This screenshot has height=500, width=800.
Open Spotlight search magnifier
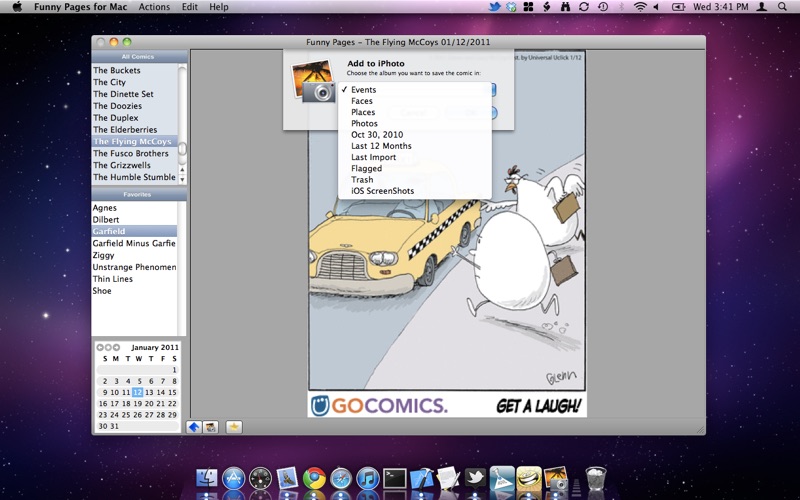point(782,7)
